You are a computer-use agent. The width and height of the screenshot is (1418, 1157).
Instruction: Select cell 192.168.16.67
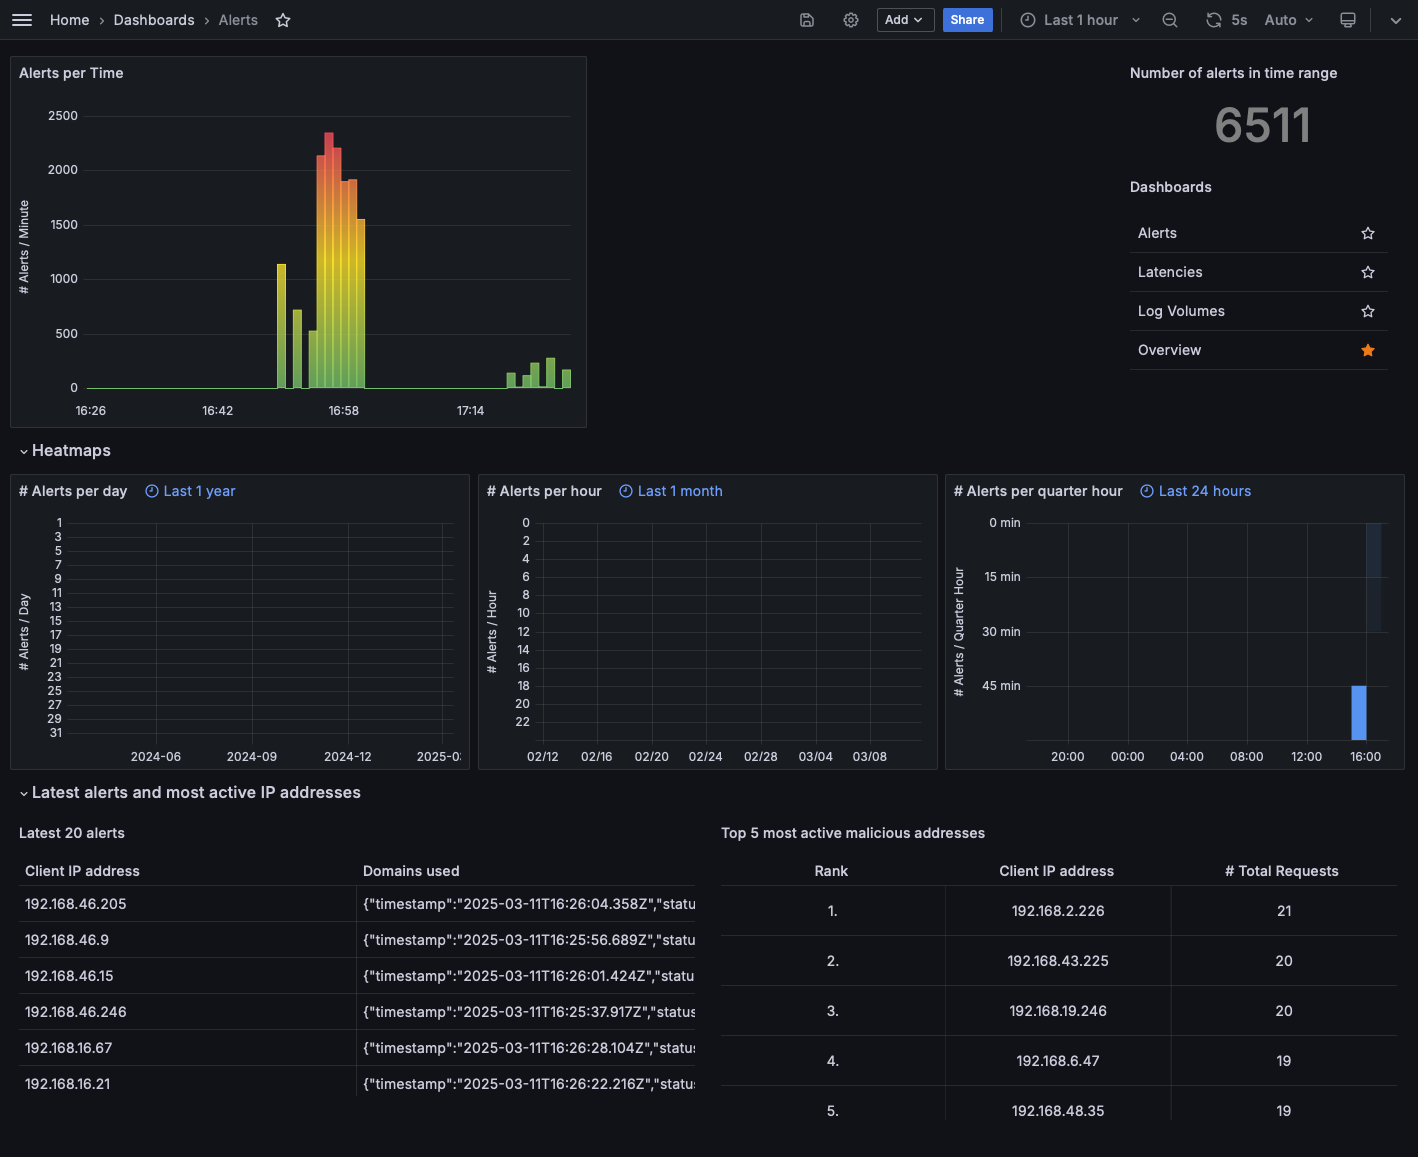click(187, 1048)
